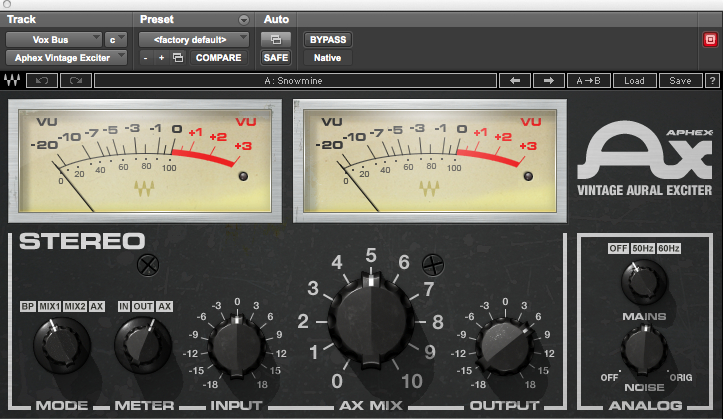Open the factory default preset dropdown
The image size is (723, 419).
[x=194, y=40]
